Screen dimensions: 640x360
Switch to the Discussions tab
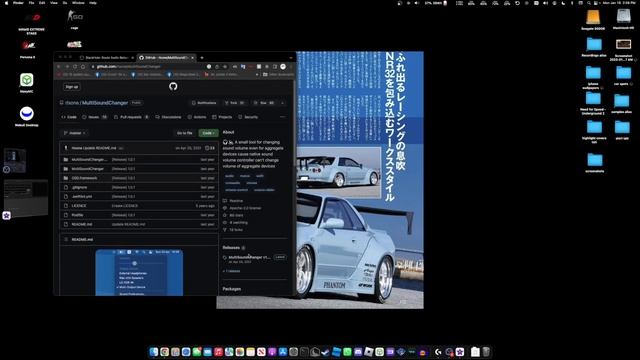coord(168,117)
